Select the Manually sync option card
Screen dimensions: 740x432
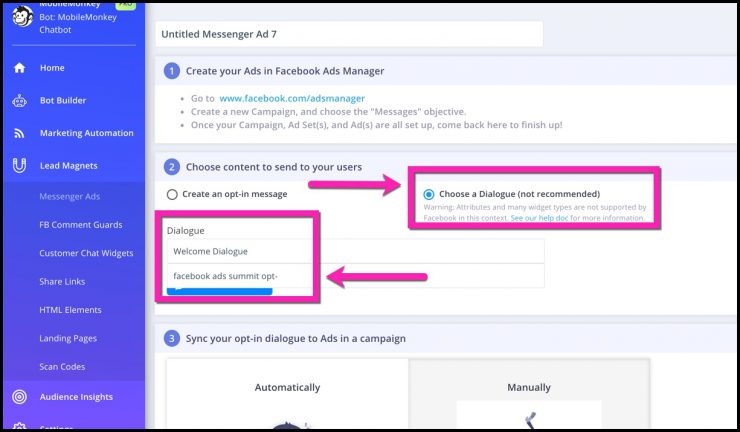point(529,394)
